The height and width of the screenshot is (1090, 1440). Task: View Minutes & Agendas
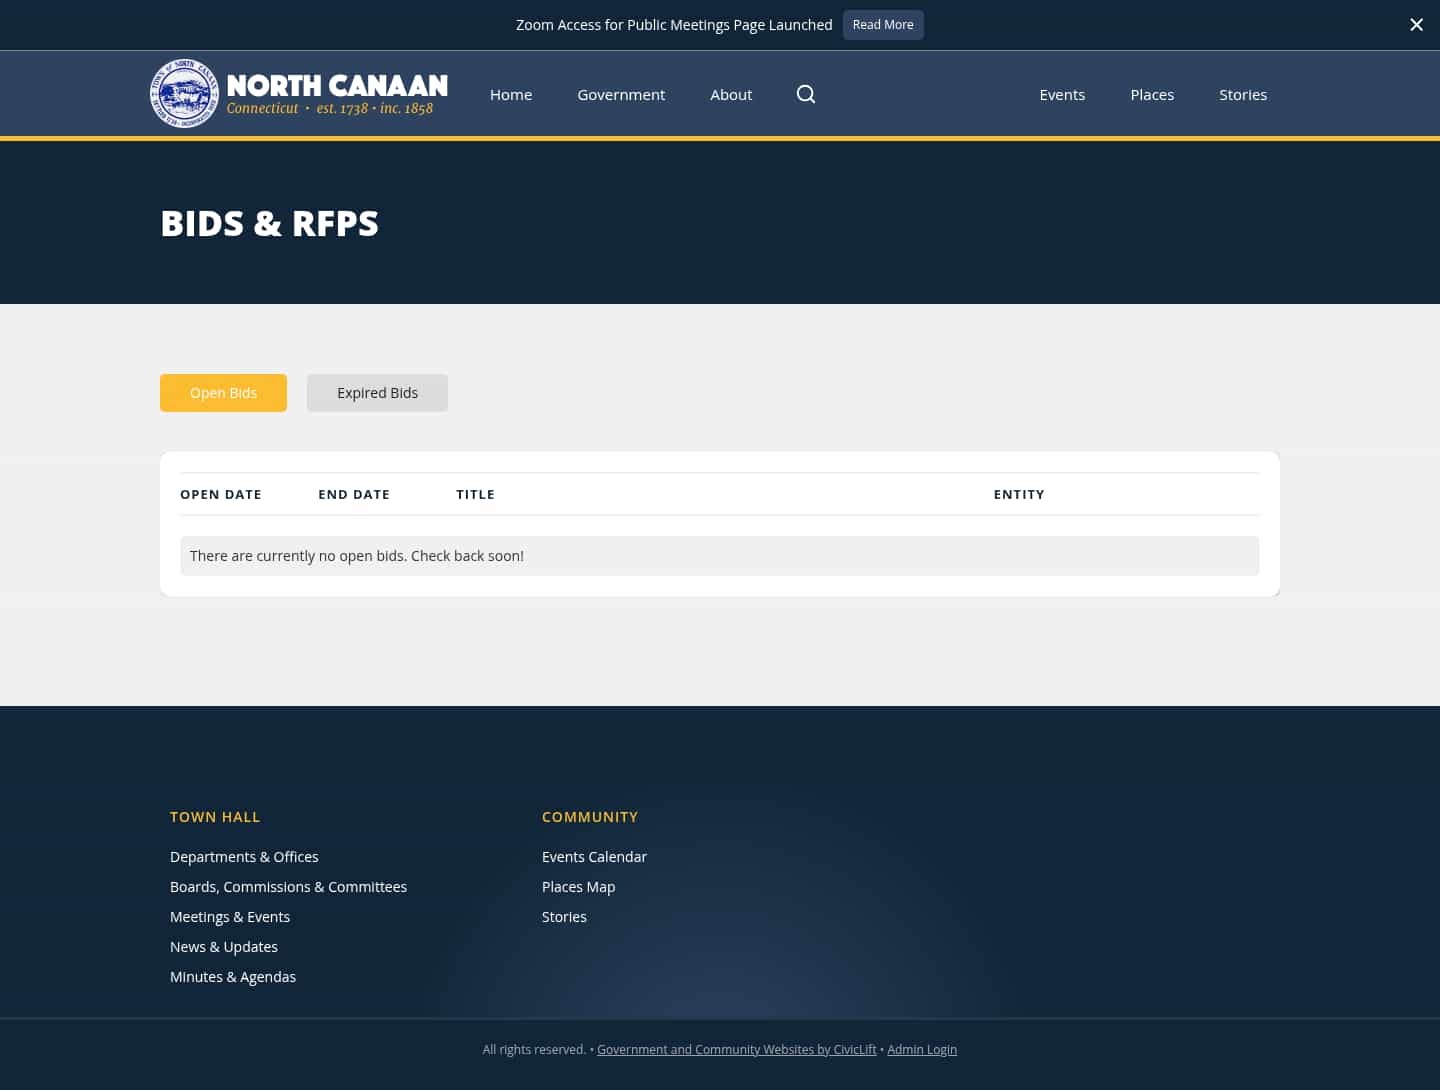pyautogui.click(x=233, y=976)
